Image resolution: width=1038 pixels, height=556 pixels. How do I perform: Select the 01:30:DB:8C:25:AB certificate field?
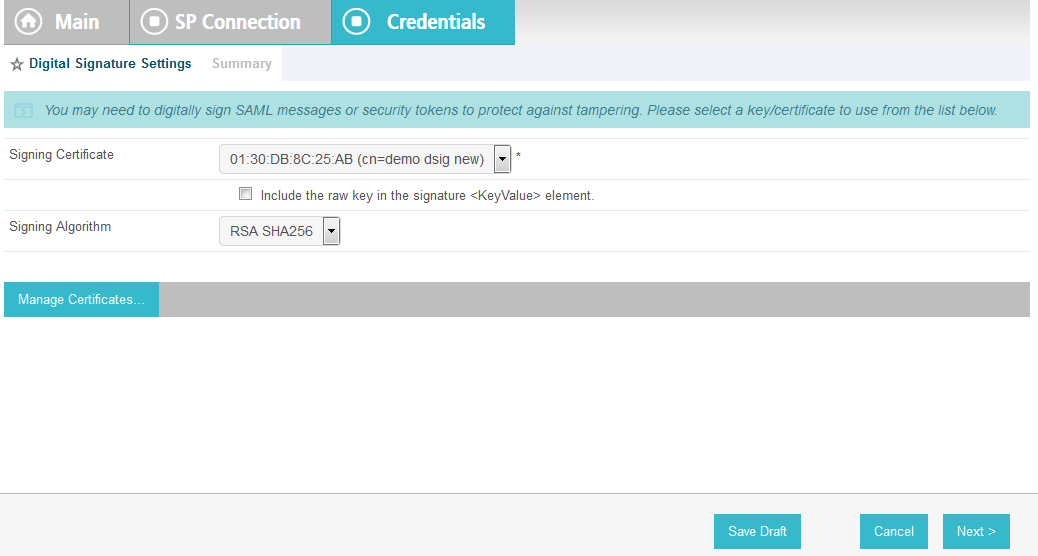[365, 159]
